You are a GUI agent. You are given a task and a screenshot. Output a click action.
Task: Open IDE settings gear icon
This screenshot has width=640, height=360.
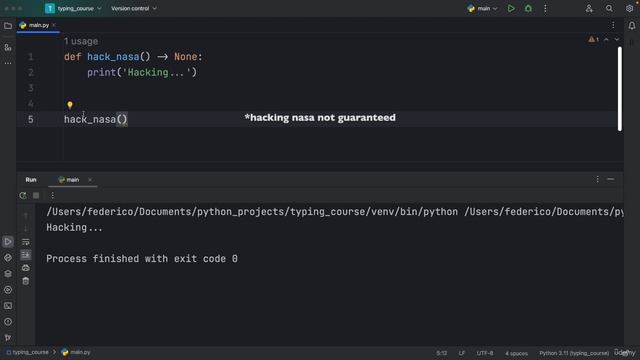[x=629, y=8]
